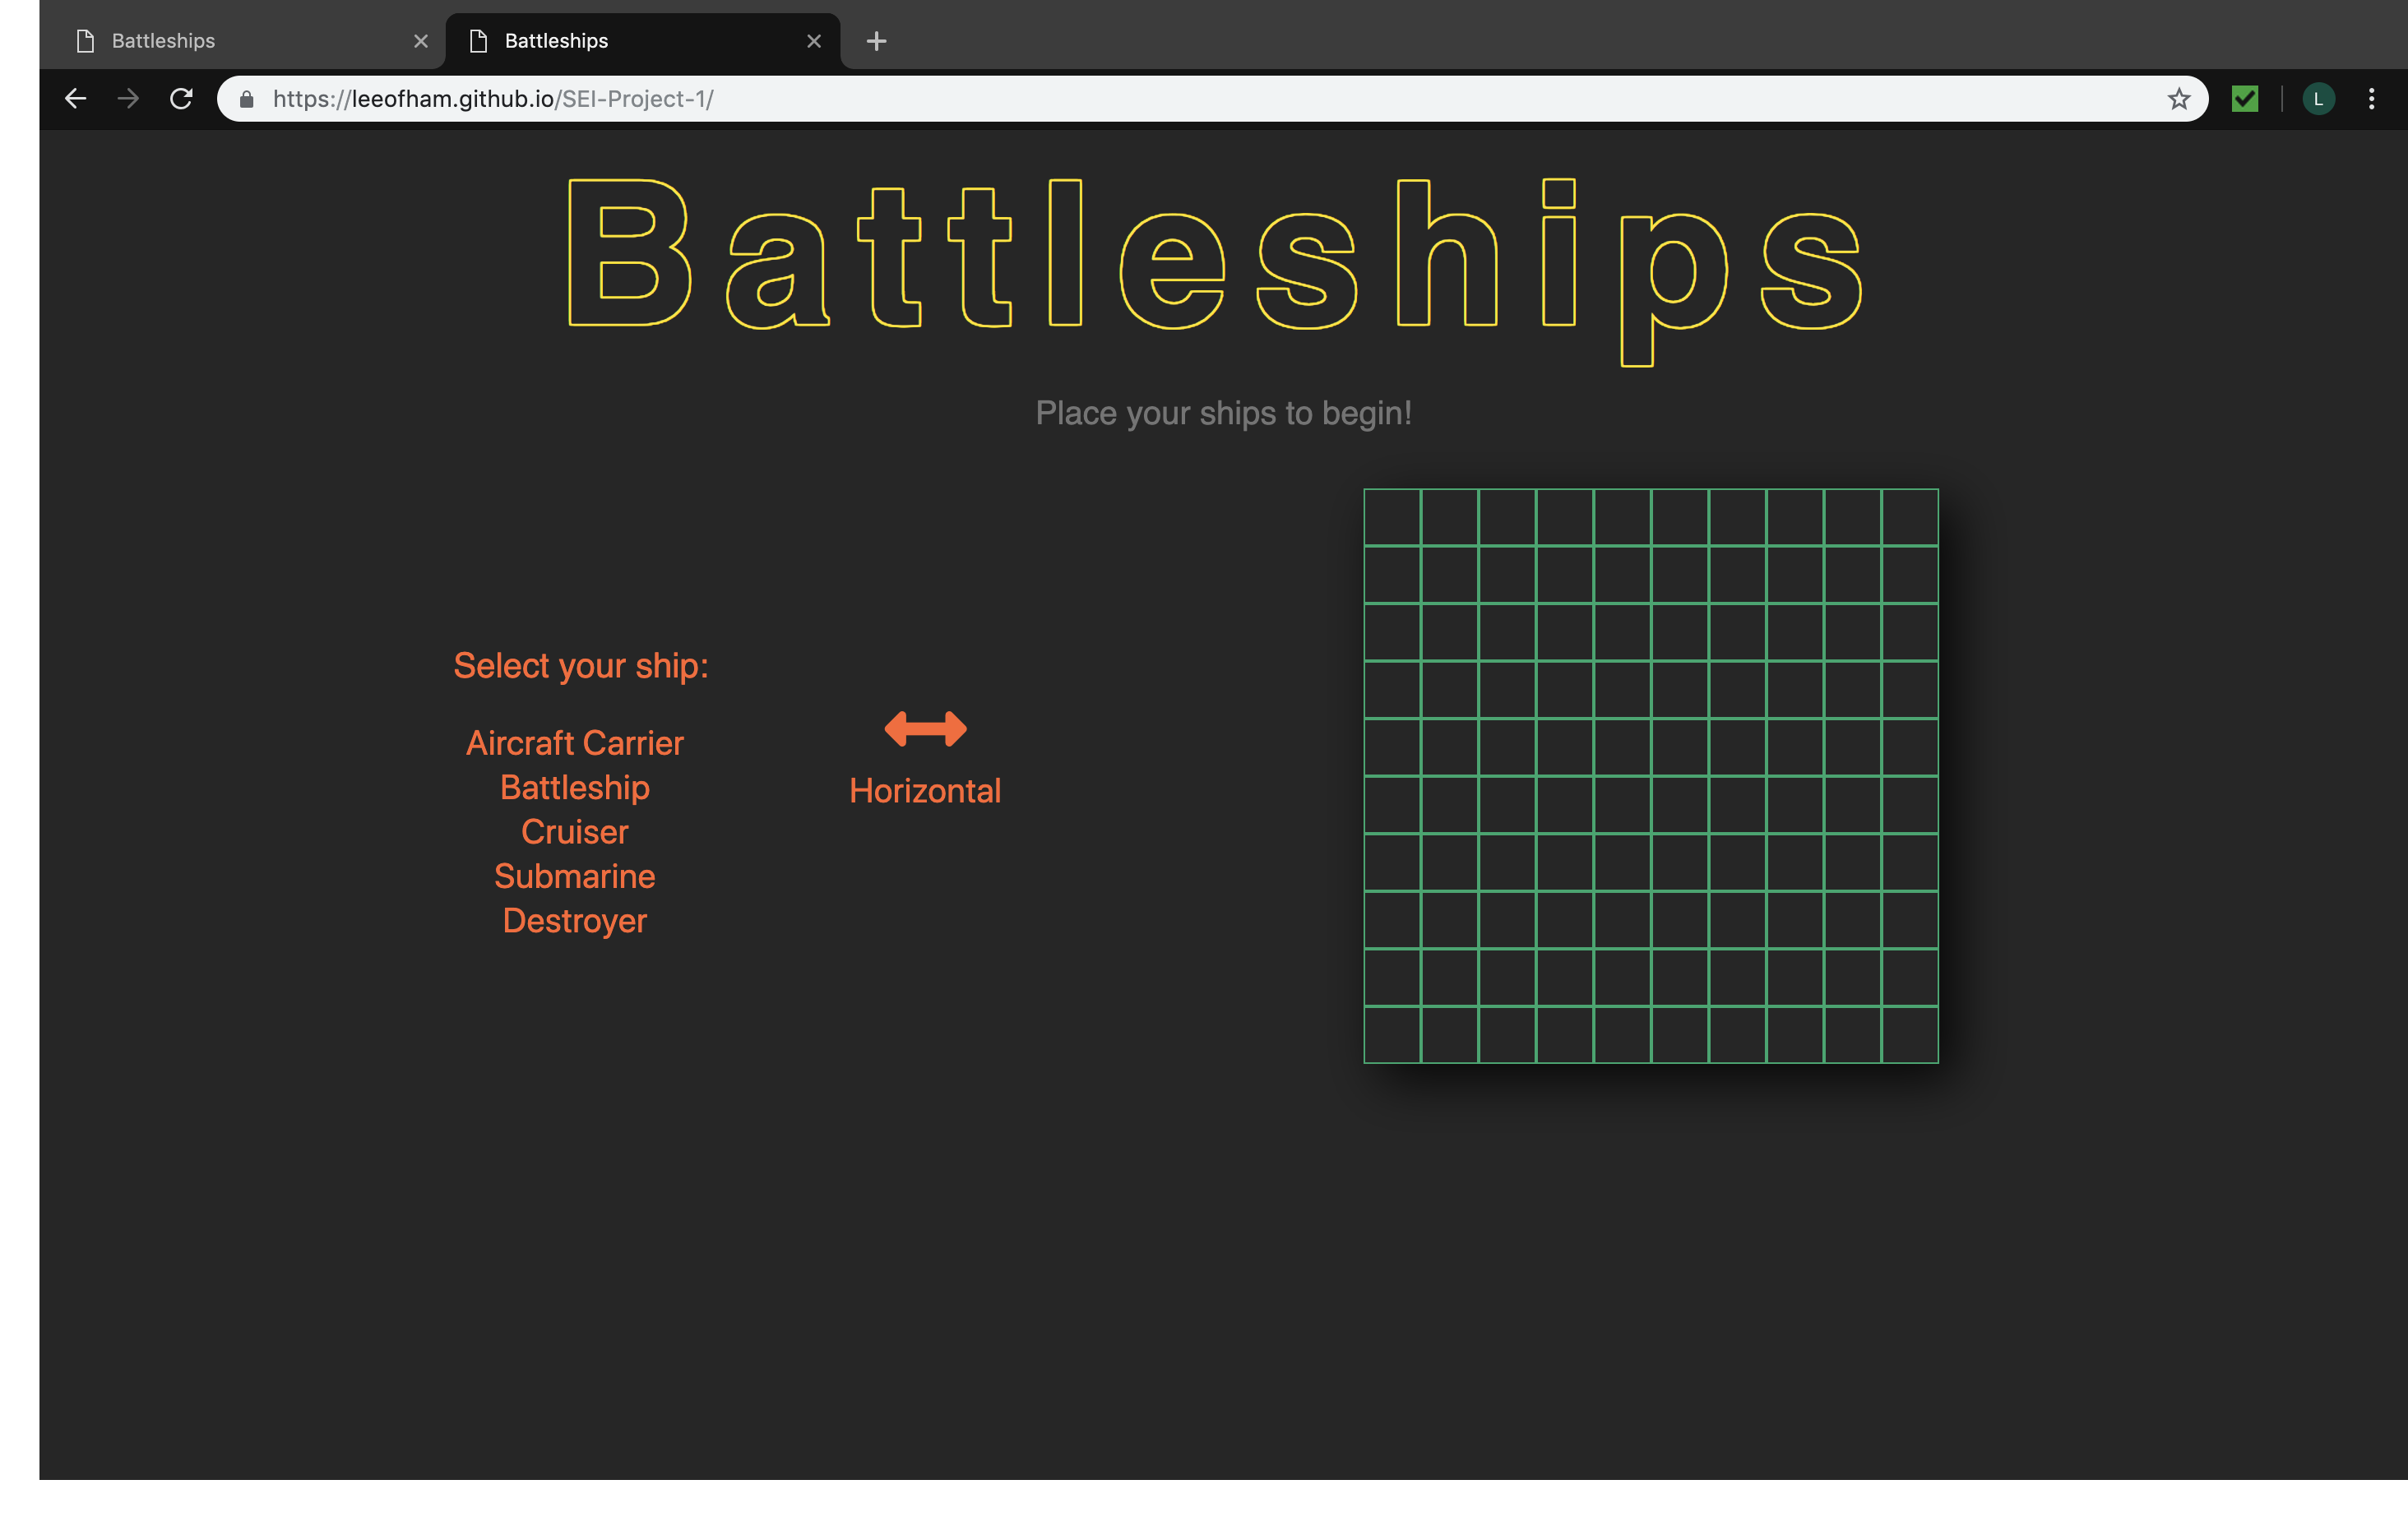This screenshot has width=2408, height=1526.
Task: Pick the Submarine ship
Action: click(x=575, y=876)
